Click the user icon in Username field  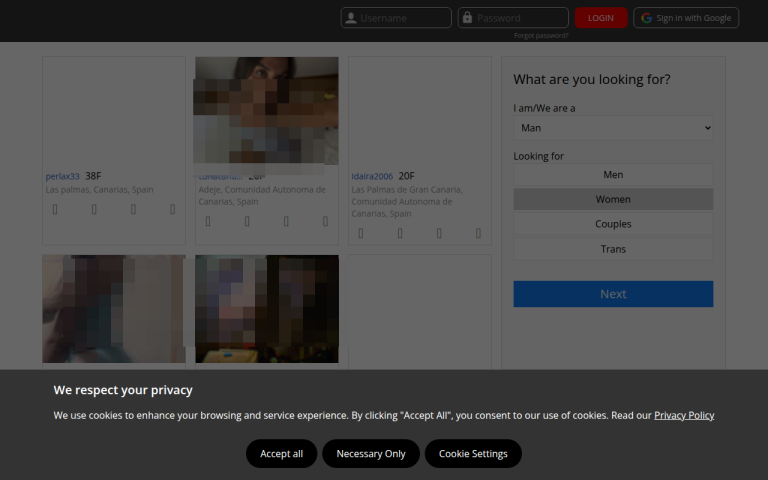pyautogui.click(x=351, y=18)
